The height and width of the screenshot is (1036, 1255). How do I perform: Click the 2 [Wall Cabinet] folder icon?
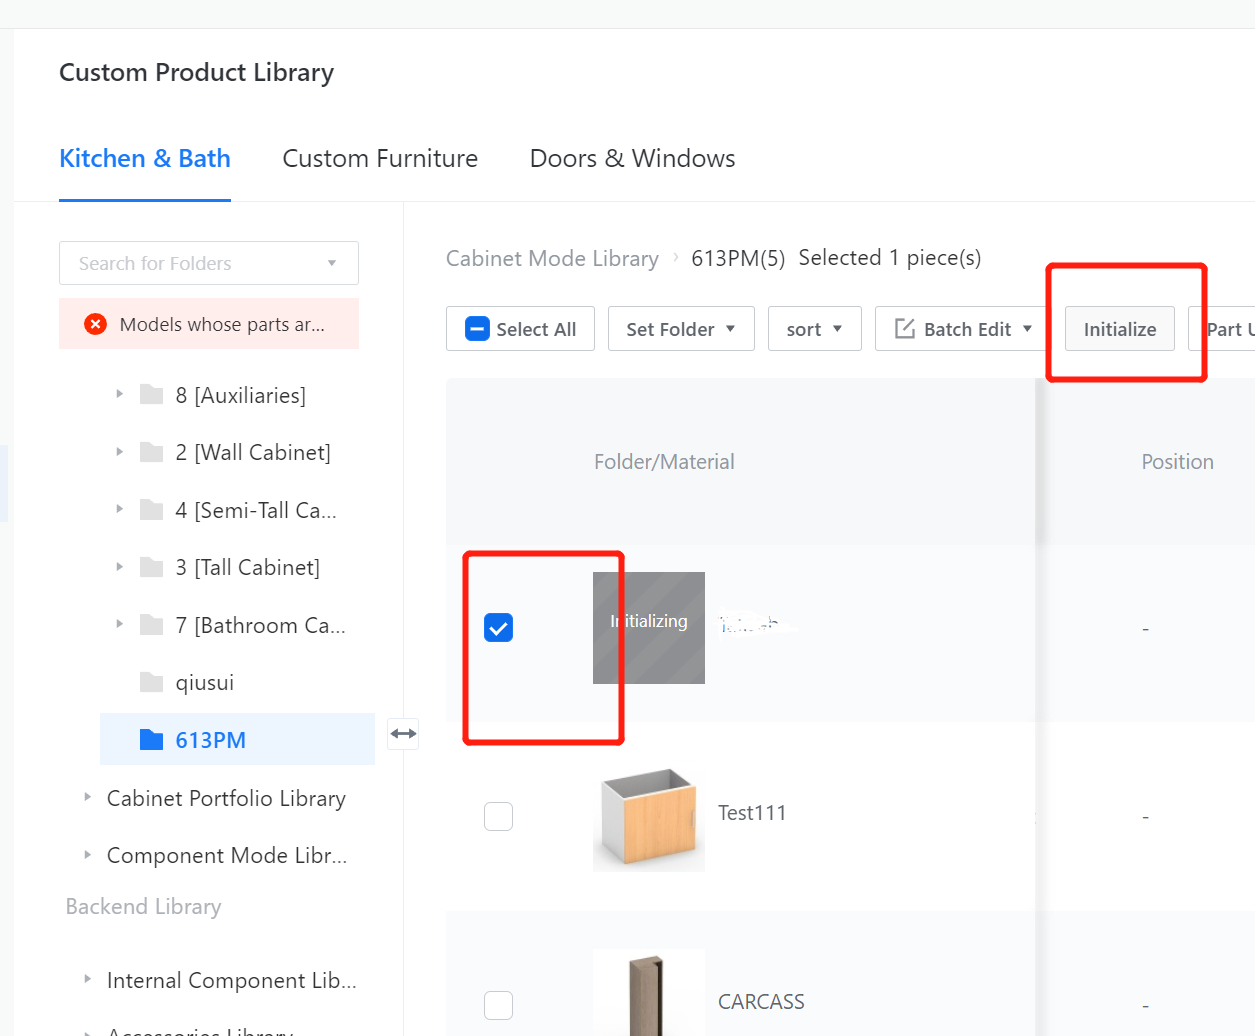[151, 453]
